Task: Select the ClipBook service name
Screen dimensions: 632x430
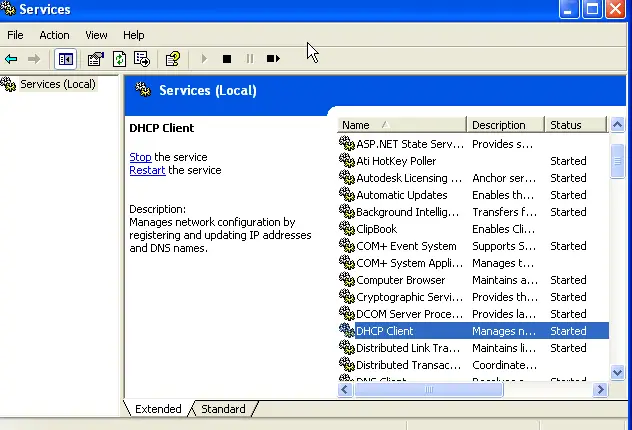Action: (x=376, y=229)
